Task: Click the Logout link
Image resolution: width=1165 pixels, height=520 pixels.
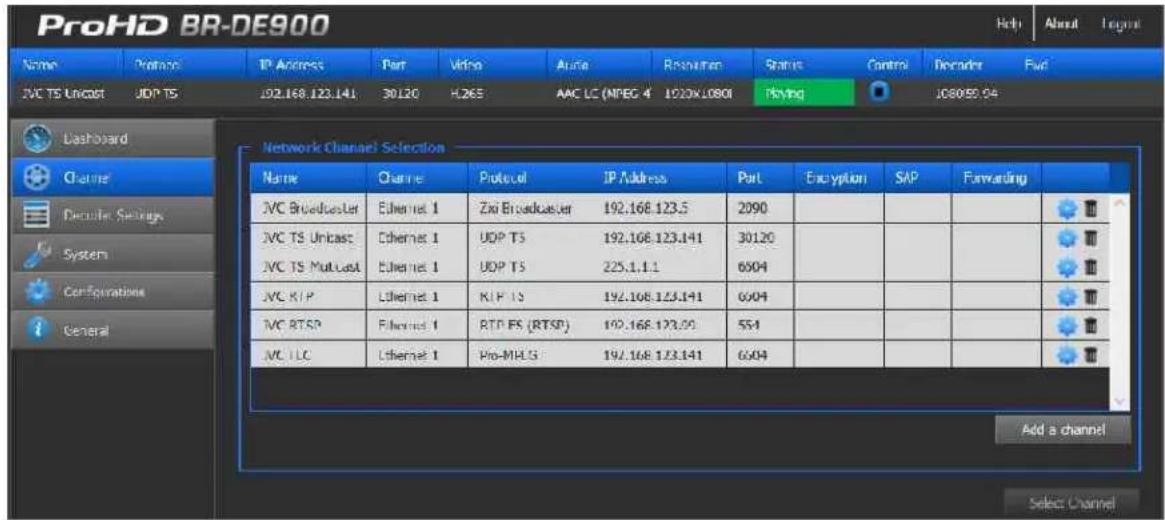Action: [x=1120, y=25]
